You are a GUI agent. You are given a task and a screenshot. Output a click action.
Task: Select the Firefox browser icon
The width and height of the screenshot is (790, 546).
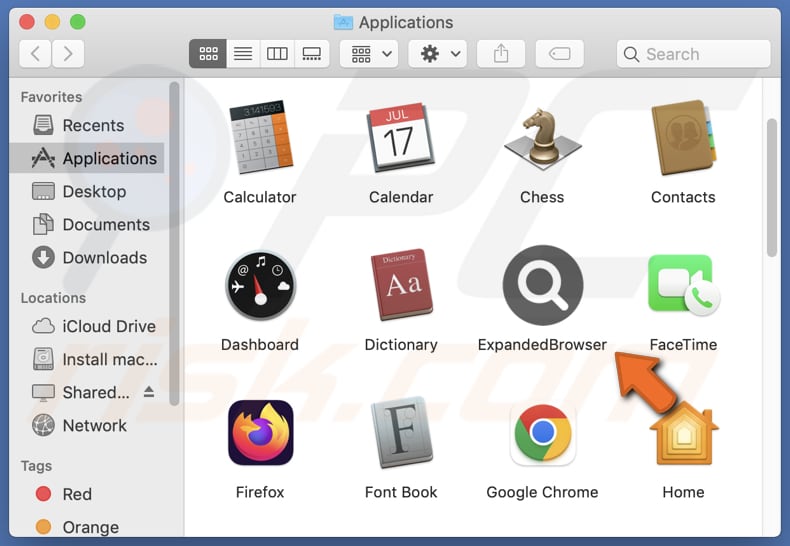click(260, 433)
